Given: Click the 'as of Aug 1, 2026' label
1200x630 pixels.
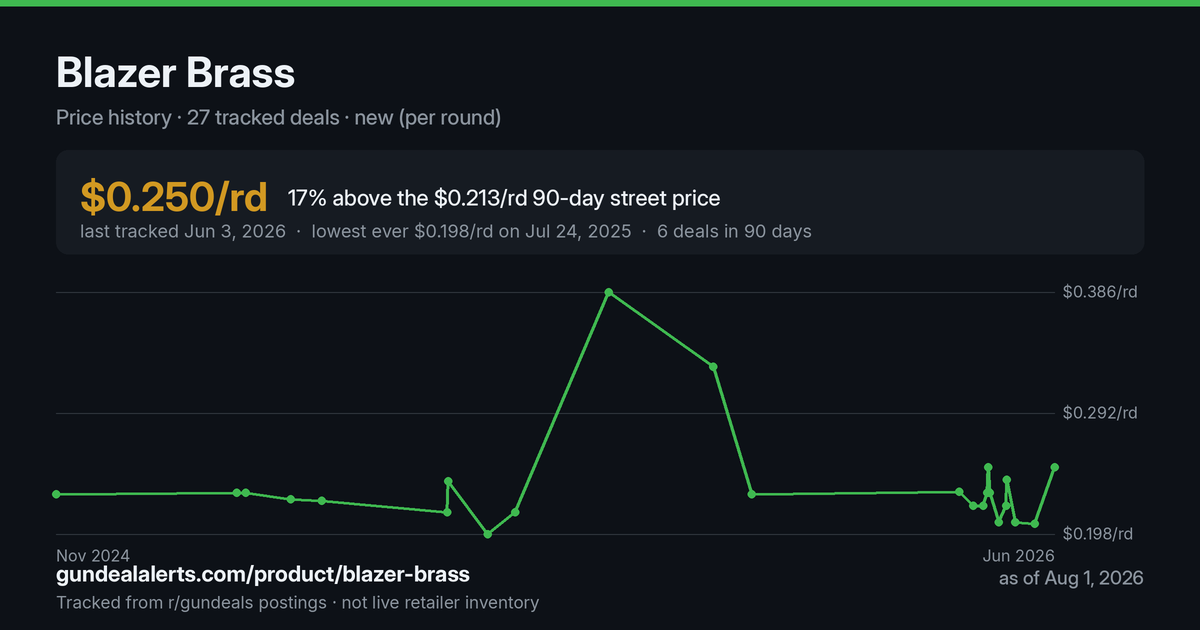Looking at the screenshot, I should (1071, 579).
